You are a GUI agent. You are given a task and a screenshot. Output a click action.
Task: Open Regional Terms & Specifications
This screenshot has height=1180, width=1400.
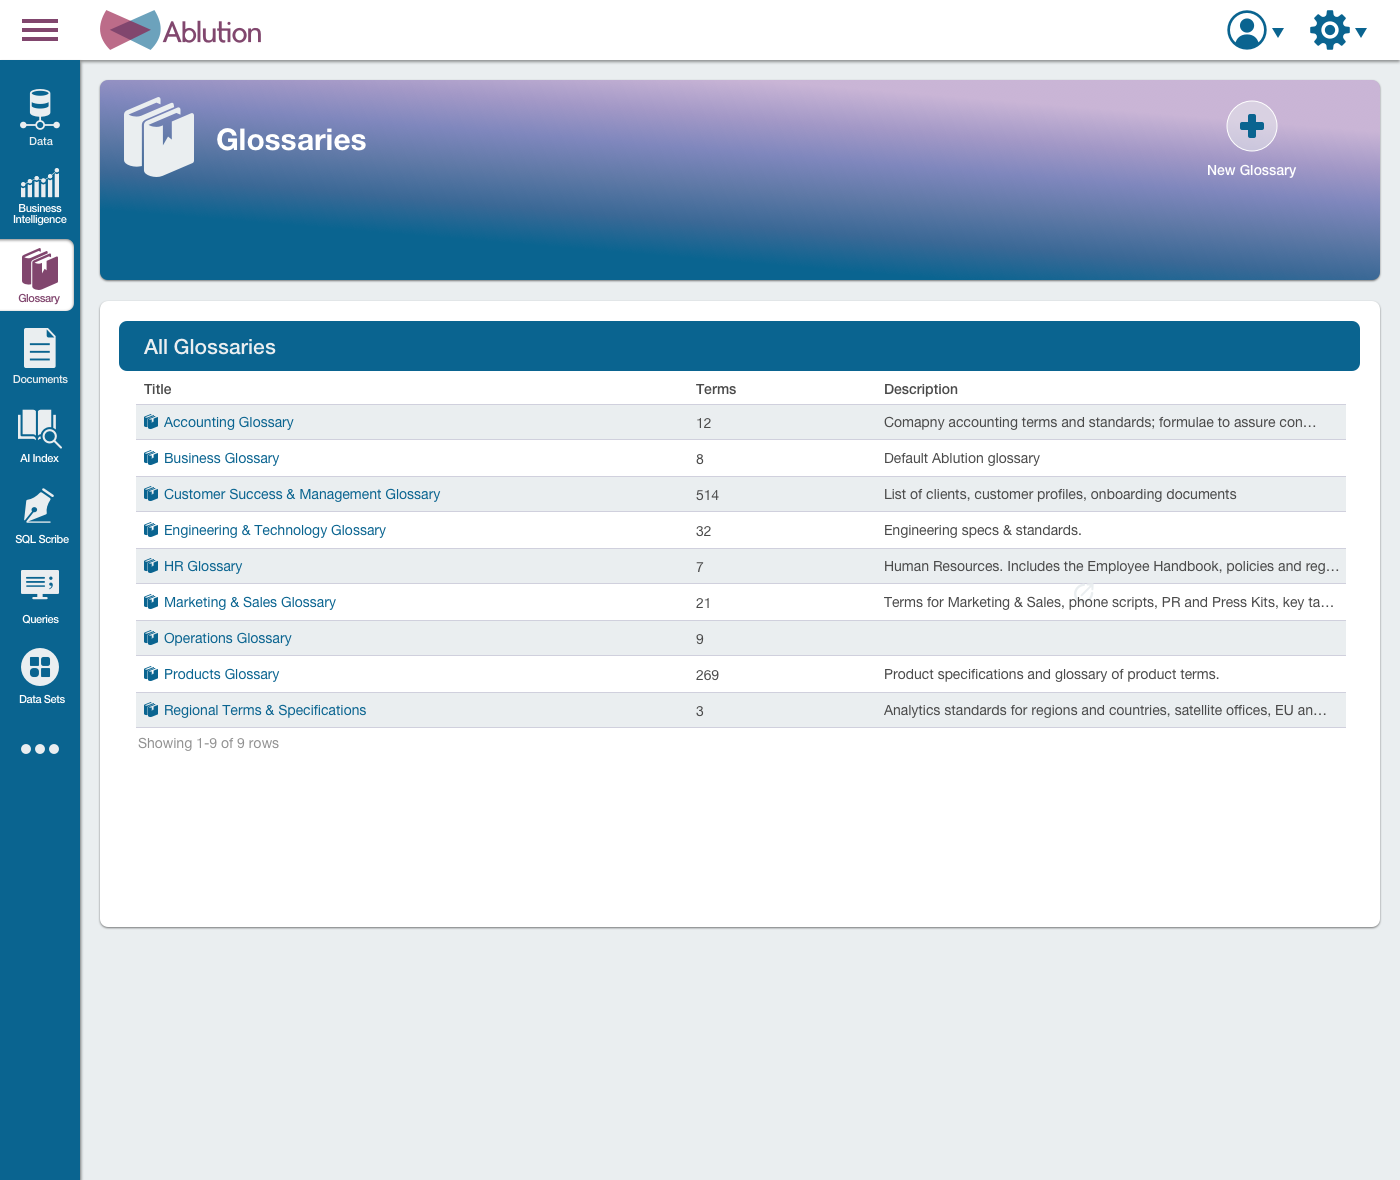point(265,710)
